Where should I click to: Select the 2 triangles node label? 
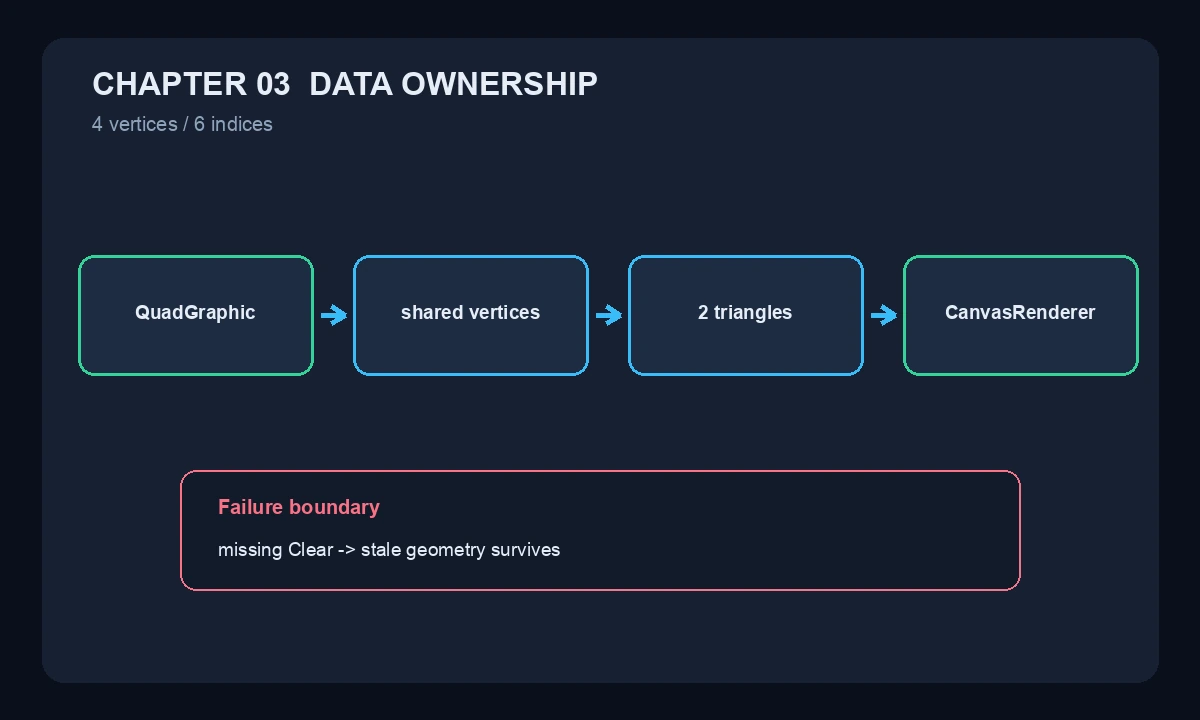click(745, 313)
